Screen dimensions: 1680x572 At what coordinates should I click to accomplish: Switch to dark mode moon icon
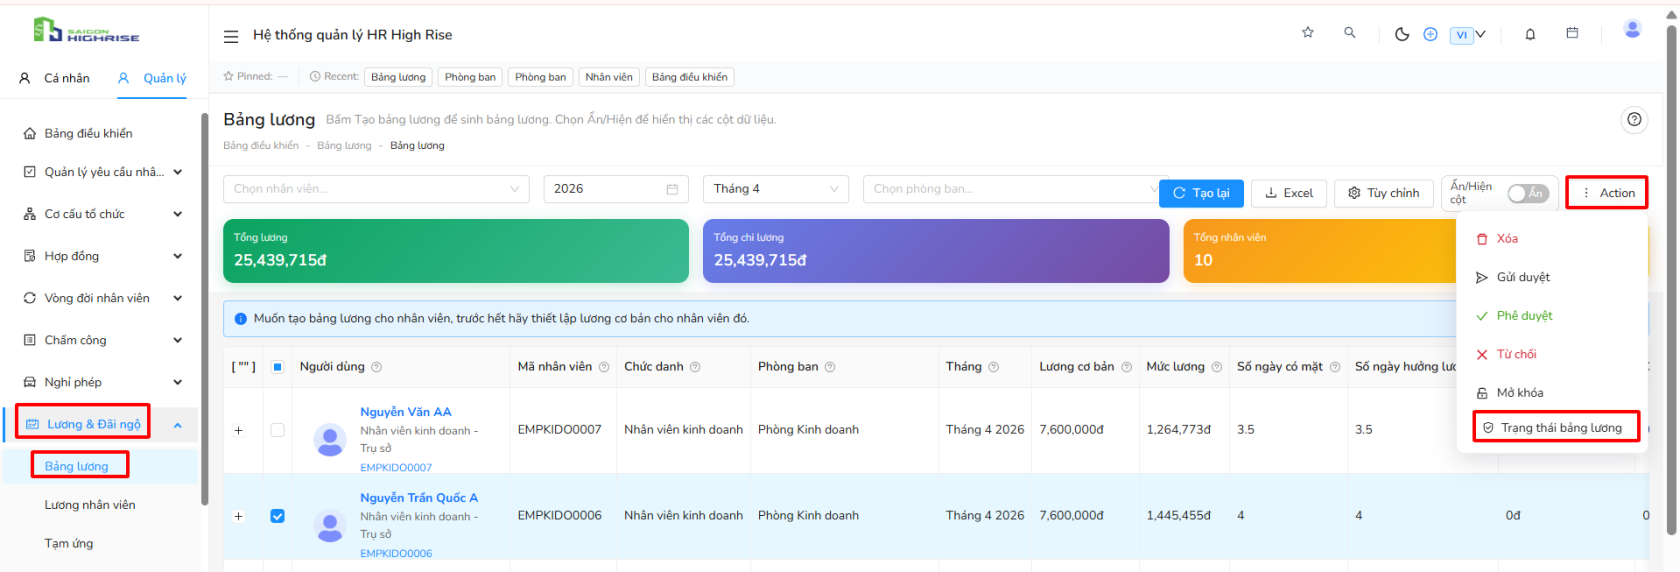(x=1402, y=34)
